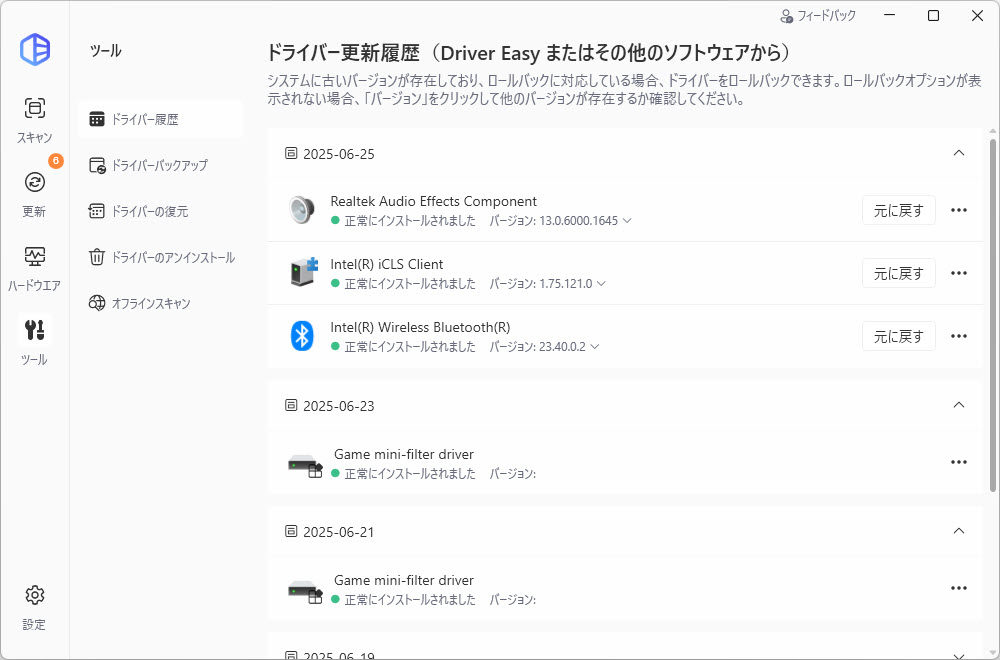Click calendar icon beside 2025-06-23

291,405
